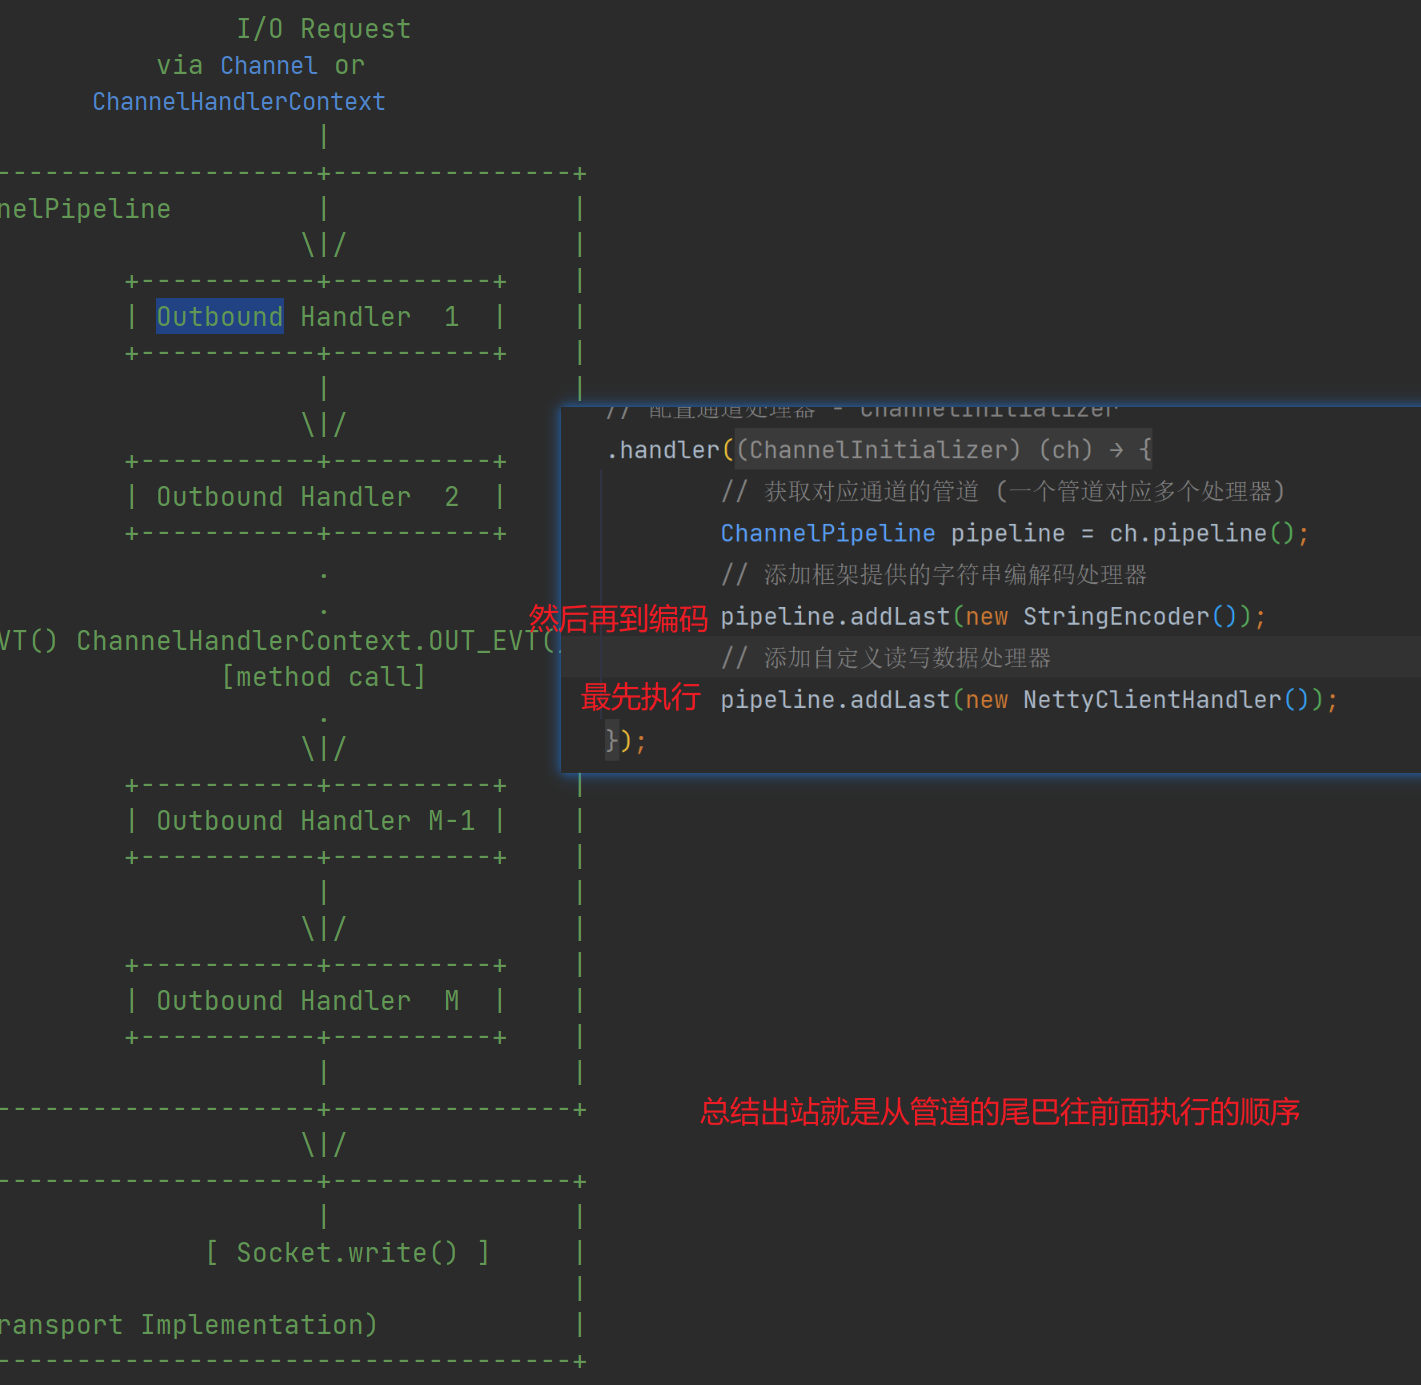Screen dimensions: 1421x1385
Task: Open the blue "ChannelHandlerContext" link under I/O Request
Action: 239,101
